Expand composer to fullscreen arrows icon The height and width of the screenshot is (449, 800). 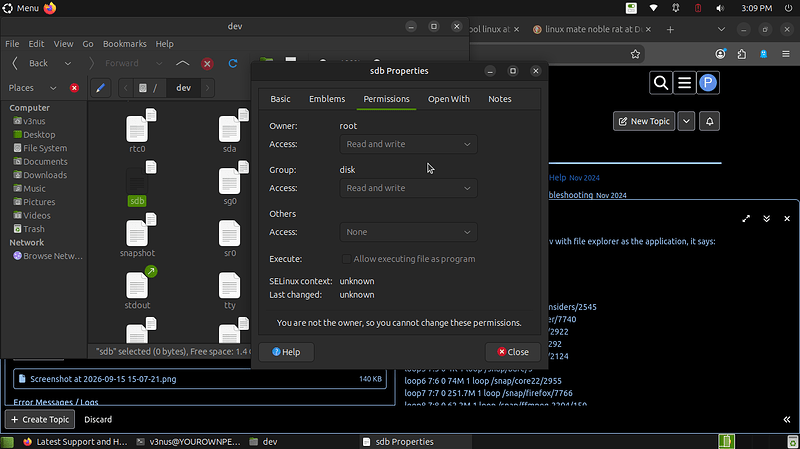(746, 218)
